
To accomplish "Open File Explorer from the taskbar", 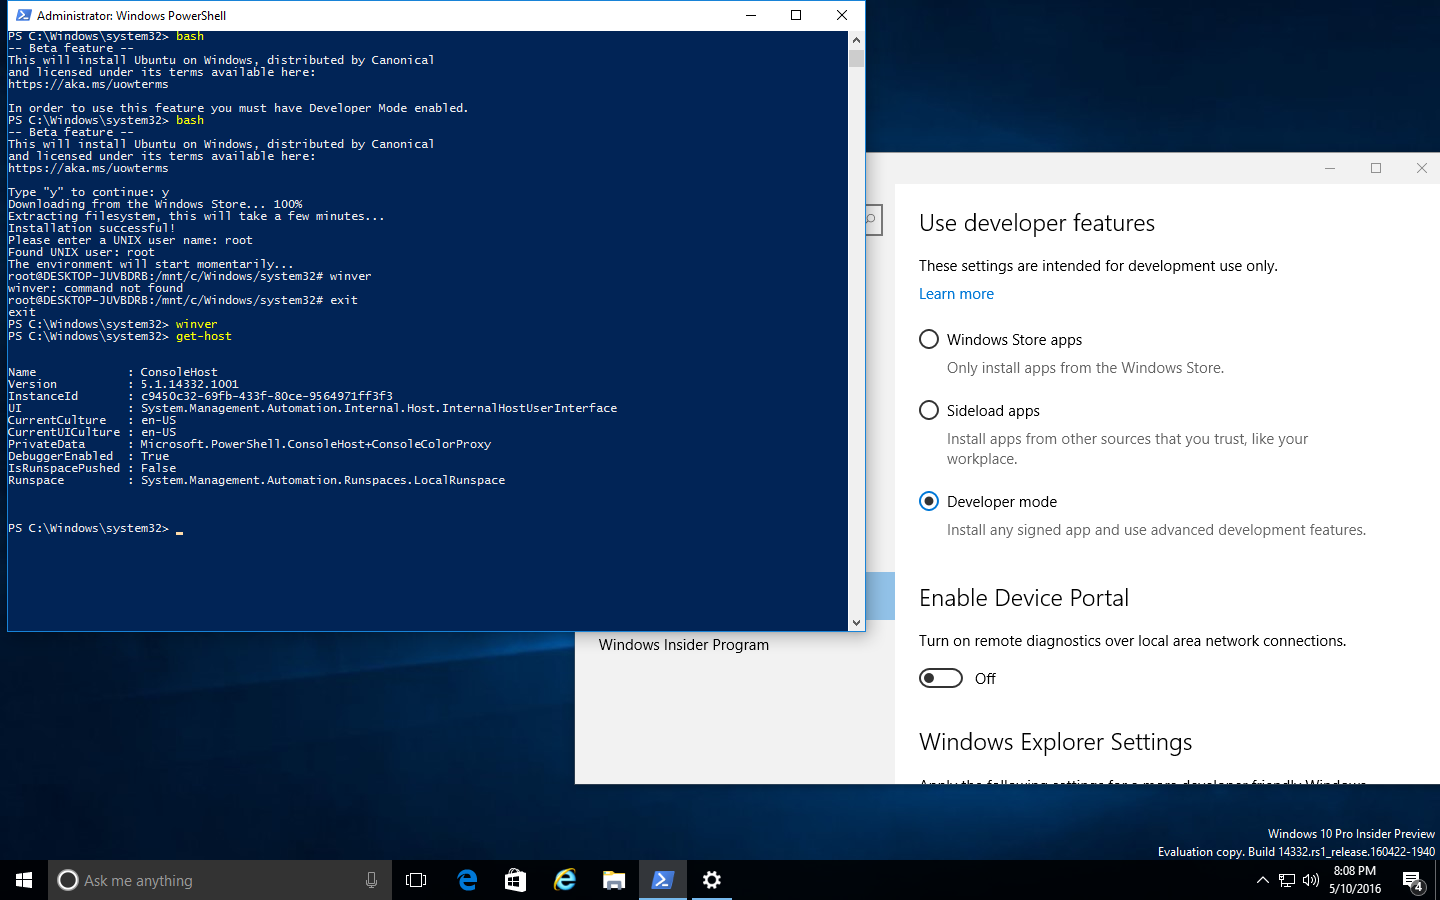I will (613, 880).
